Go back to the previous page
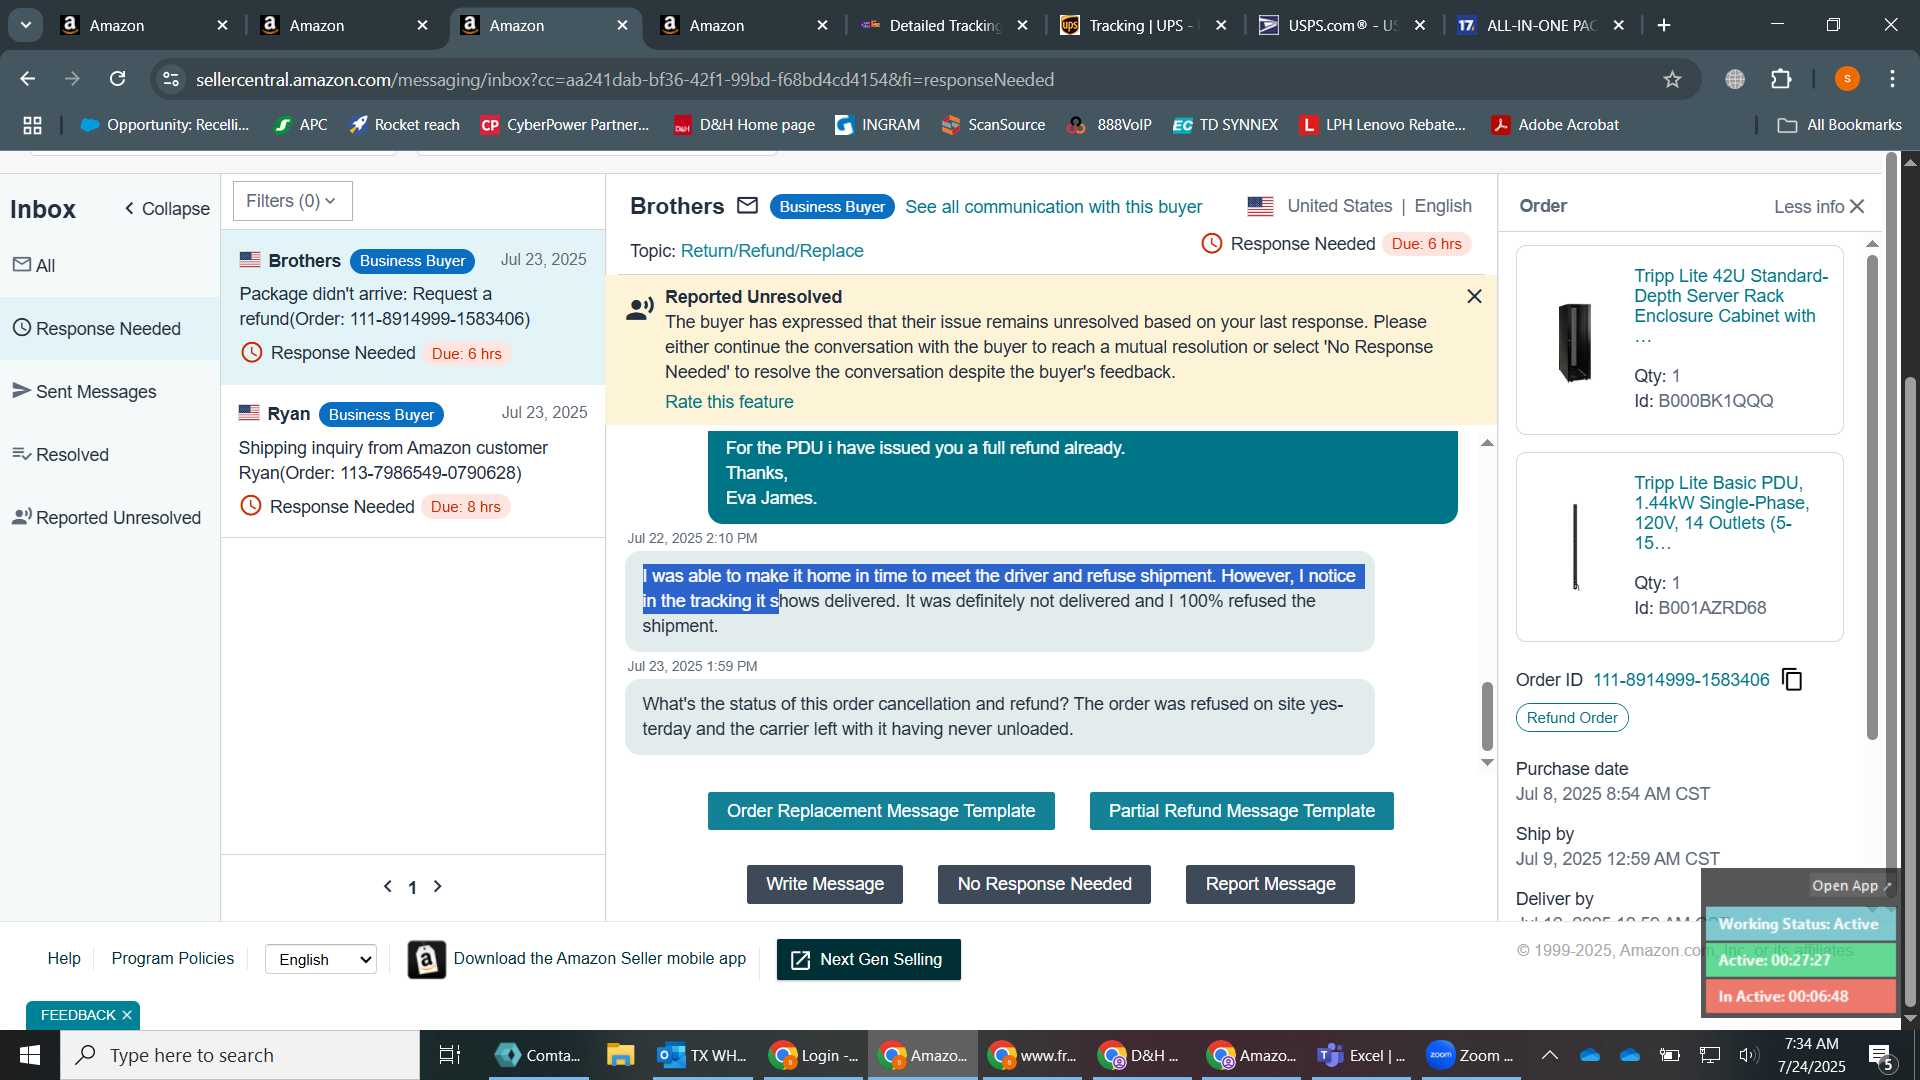 coord(28,79)
